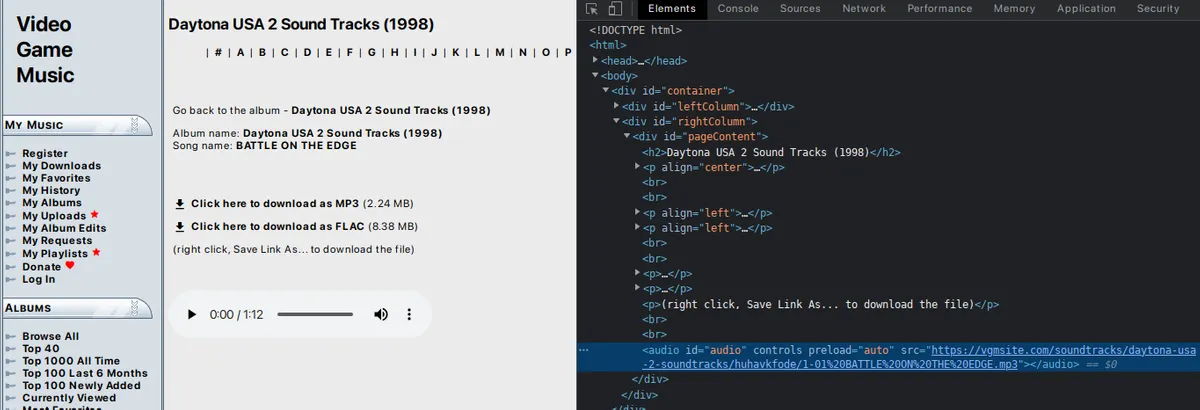Select the DOCTYPE html line
Image resolution: width=1200 pixels, height=410 pixels.
[636, 30]
